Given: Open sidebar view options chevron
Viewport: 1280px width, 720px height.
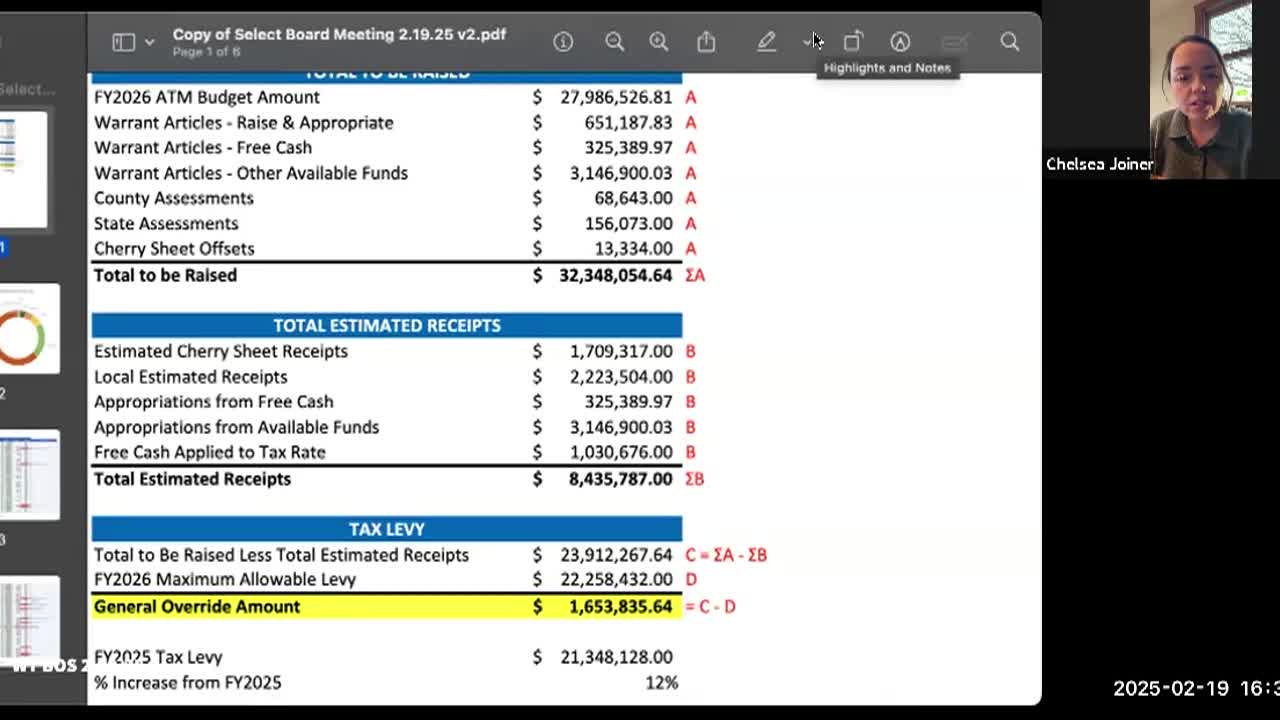Looking at the screenshot, I should pos(149,42).
